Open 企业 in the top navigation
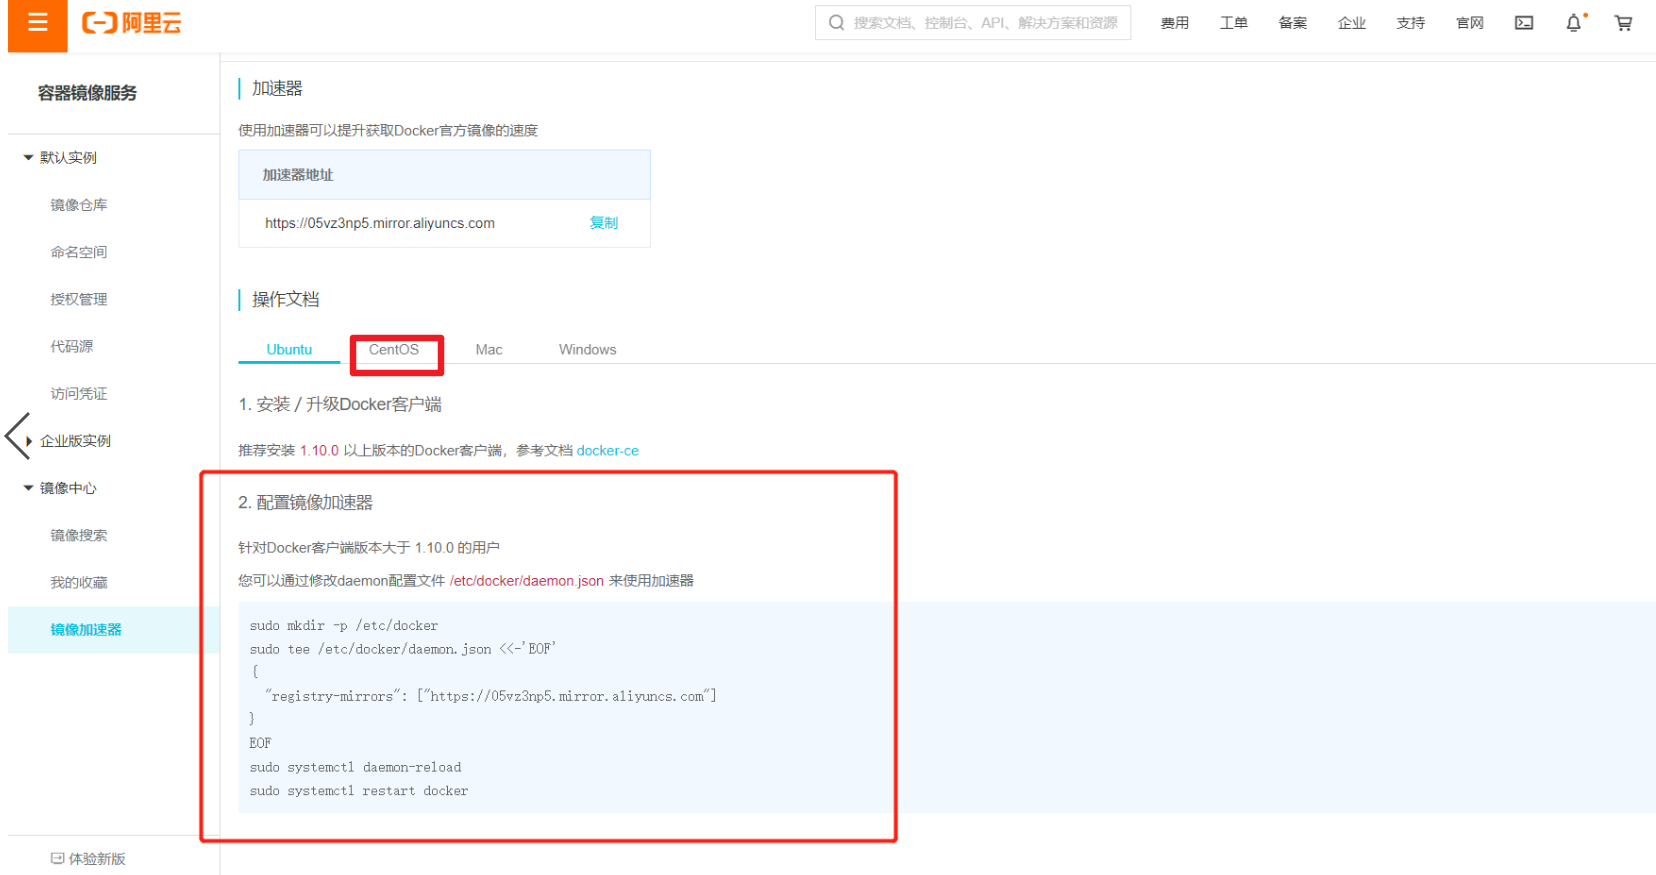 coord(1351,23)
